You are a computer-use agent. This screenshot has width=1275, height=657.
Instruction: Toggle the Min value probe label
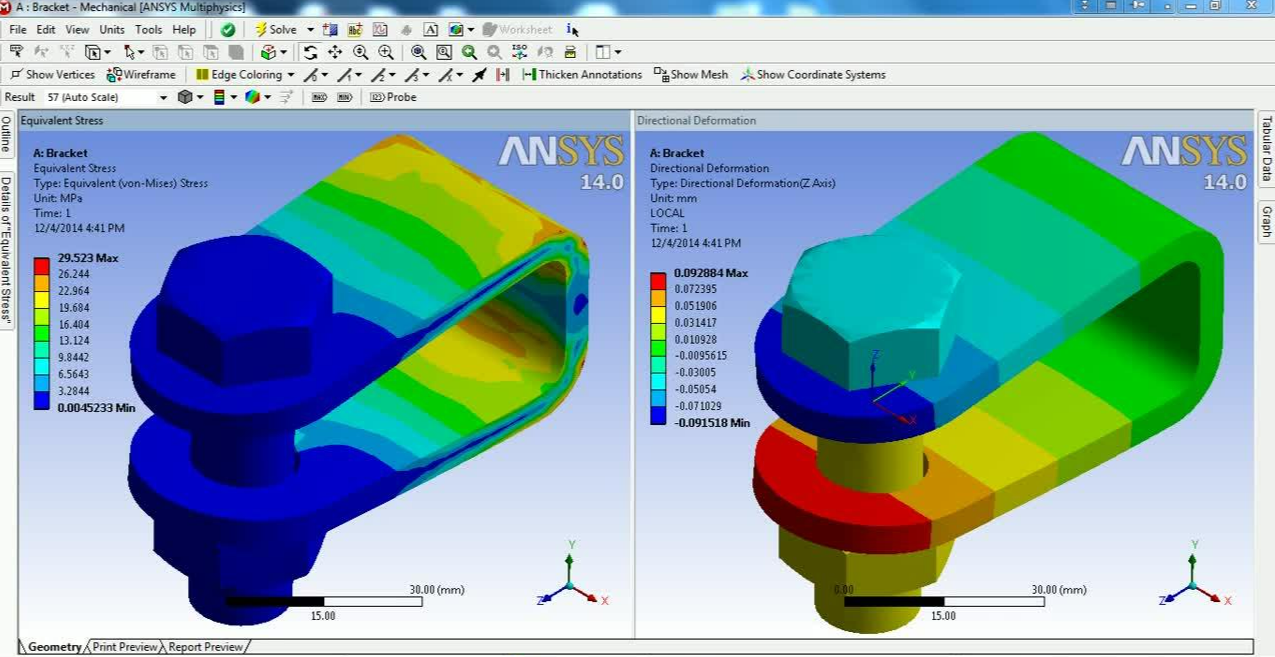344,97
